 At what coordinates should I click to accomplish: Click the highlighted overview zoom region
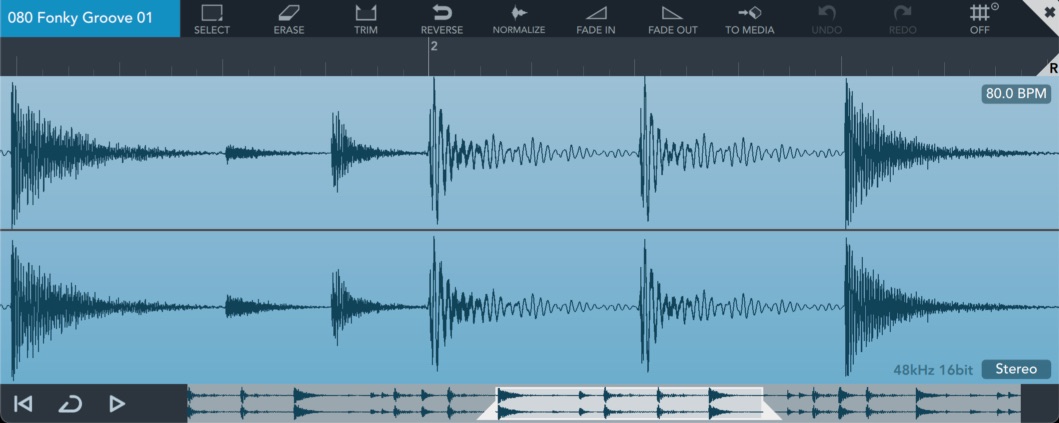click(629, 403)
